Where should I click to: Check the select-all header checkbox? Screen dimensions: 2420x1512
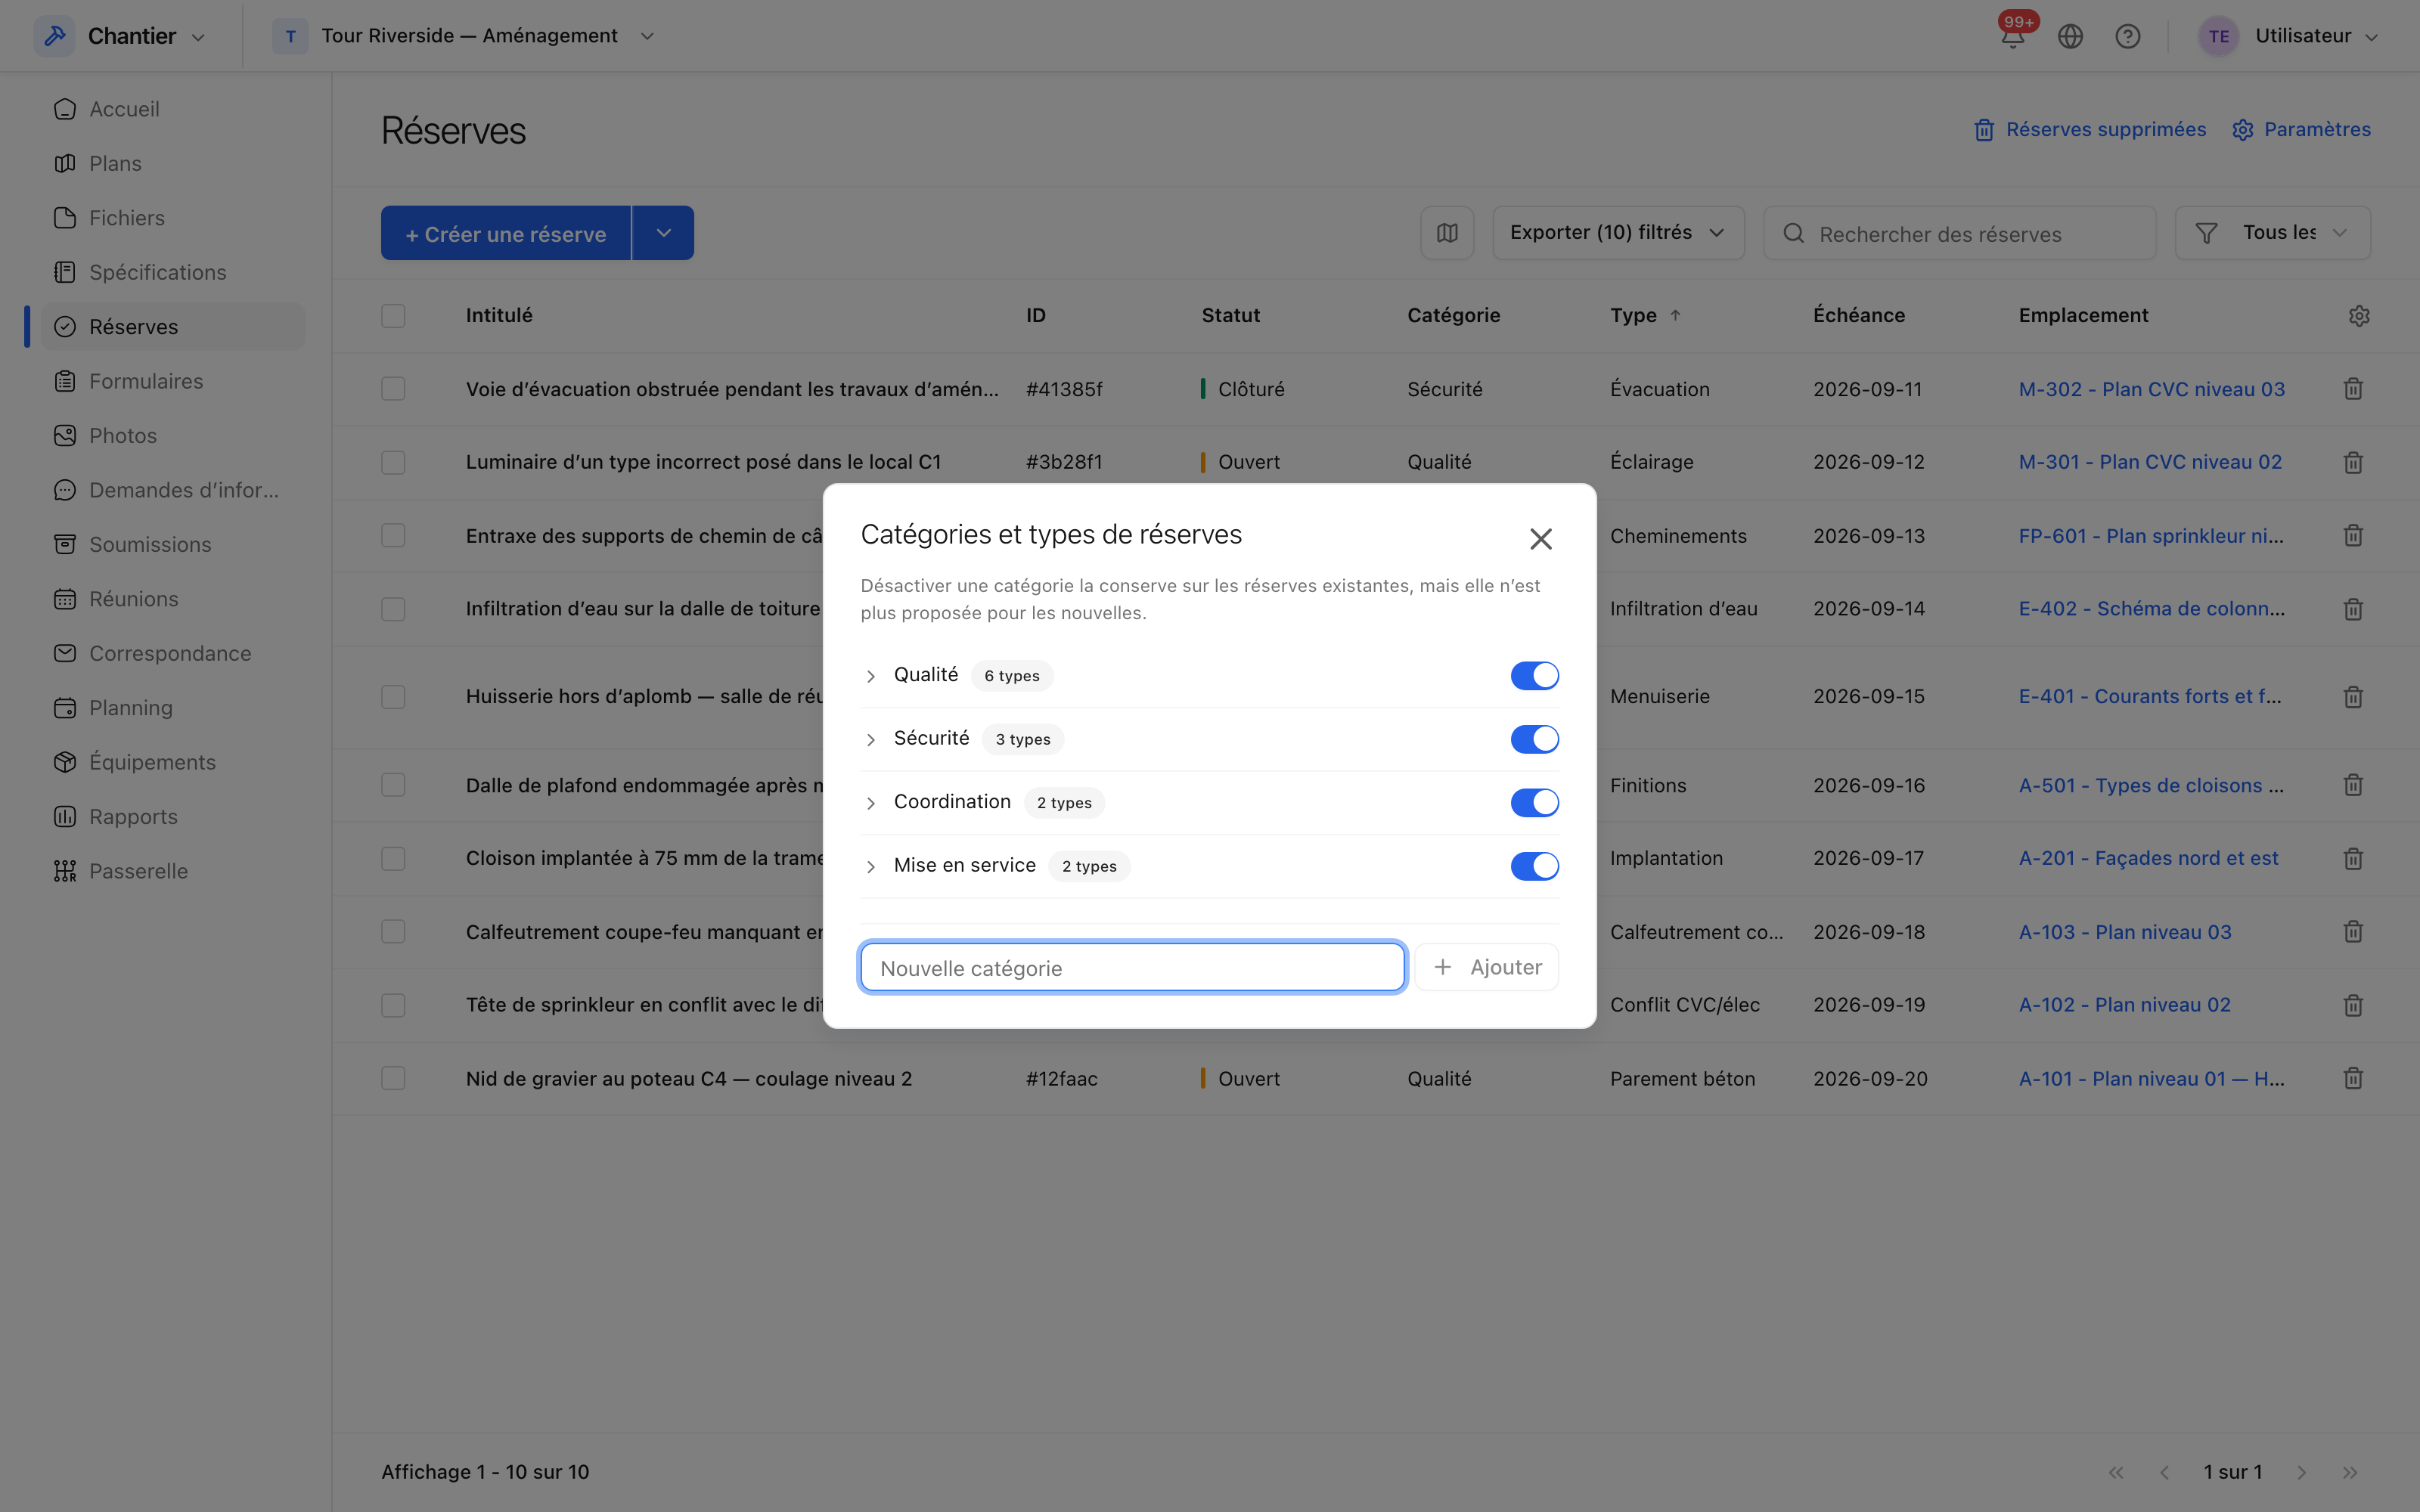(393, 316)
